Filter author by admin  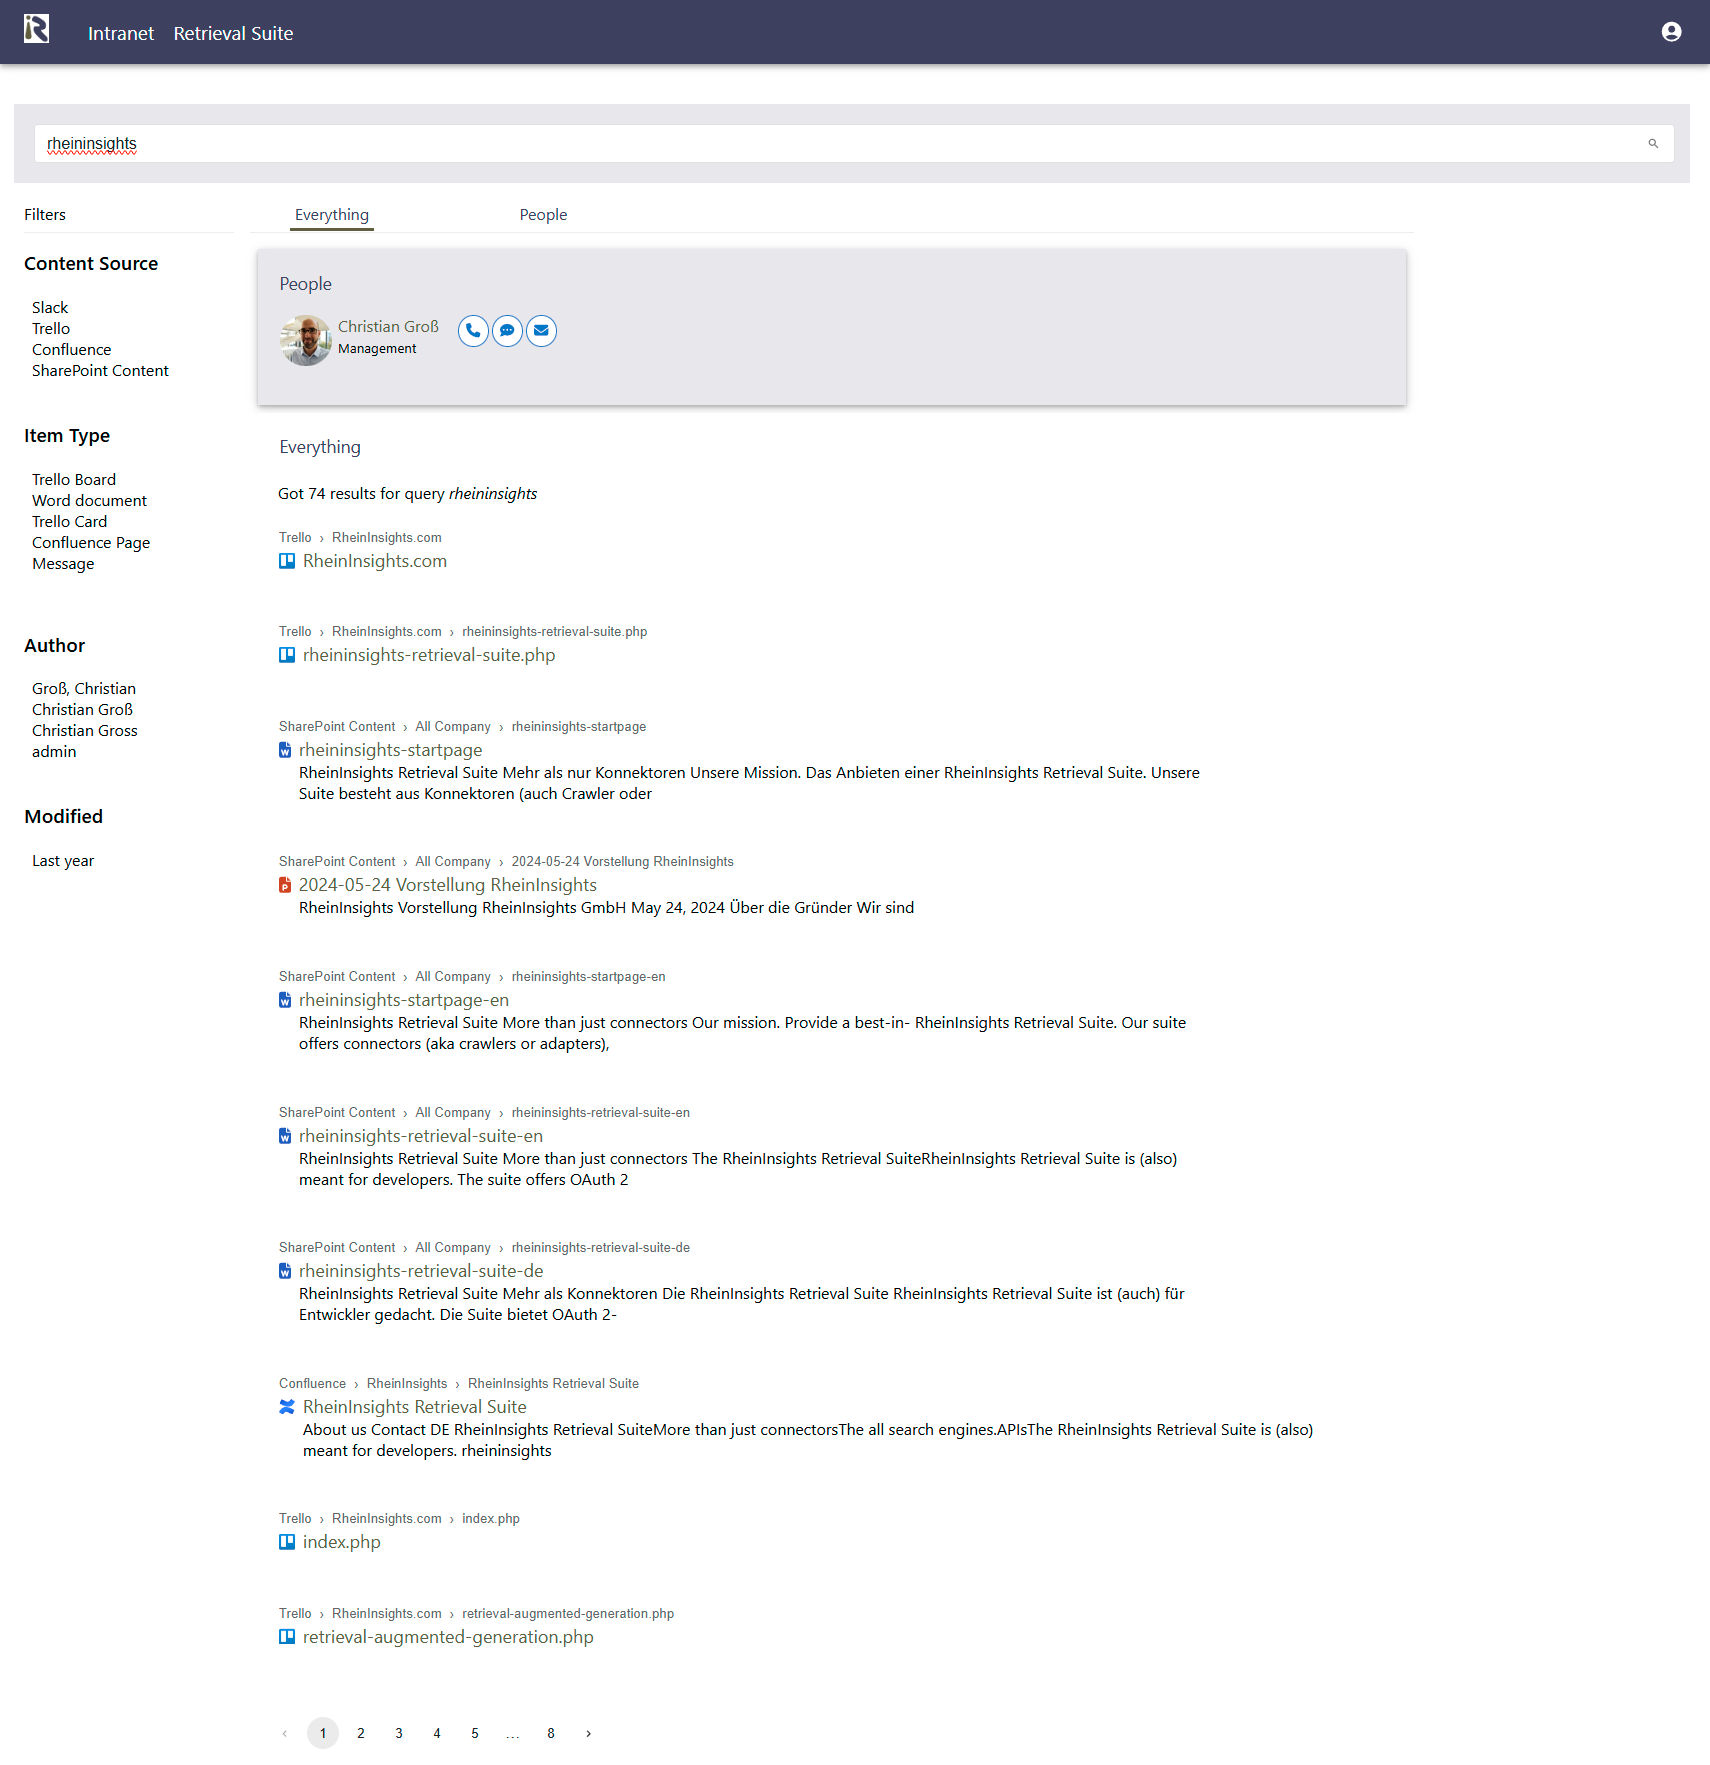click(54, 752)
